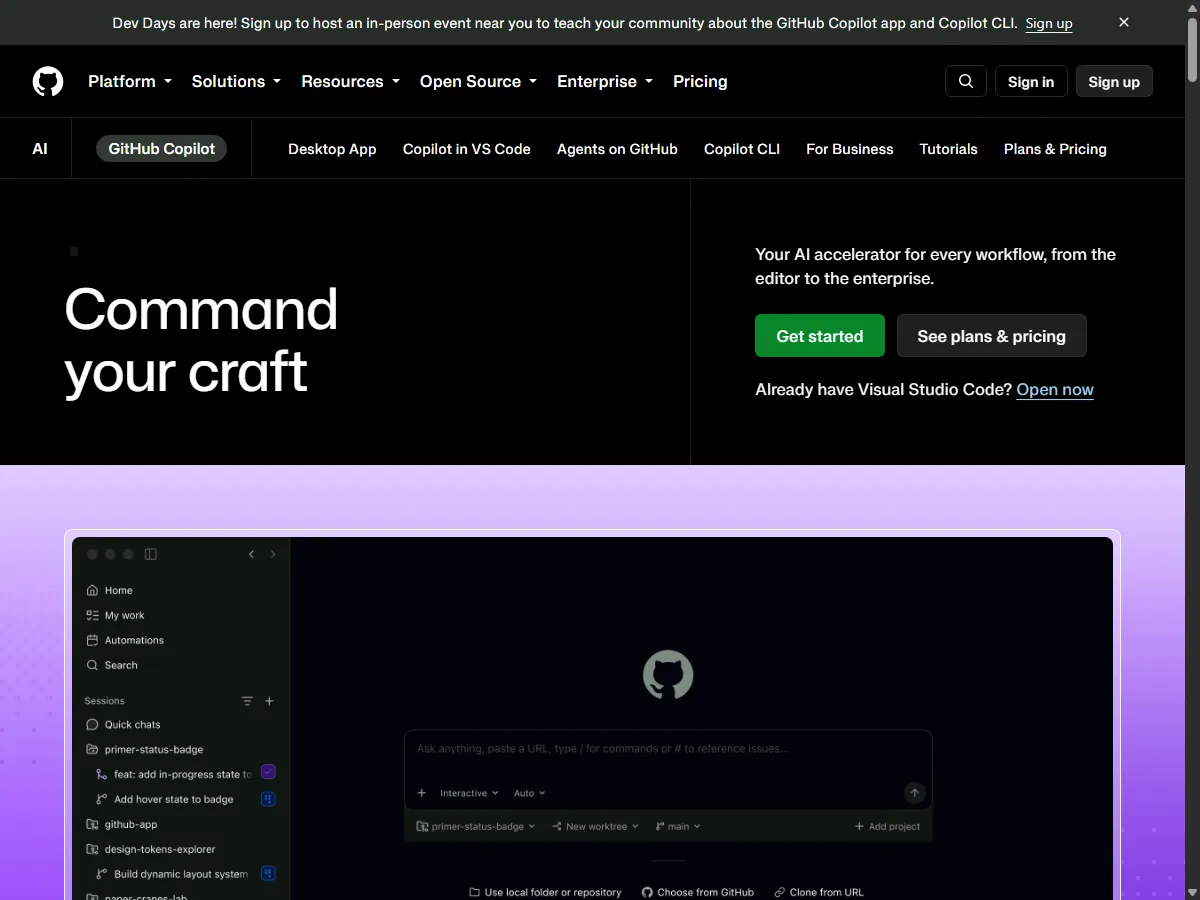This screenshot has height=900, width=1200.
Task: Click the design-tokens-explorer folder icon
Action: click(92, 849)
